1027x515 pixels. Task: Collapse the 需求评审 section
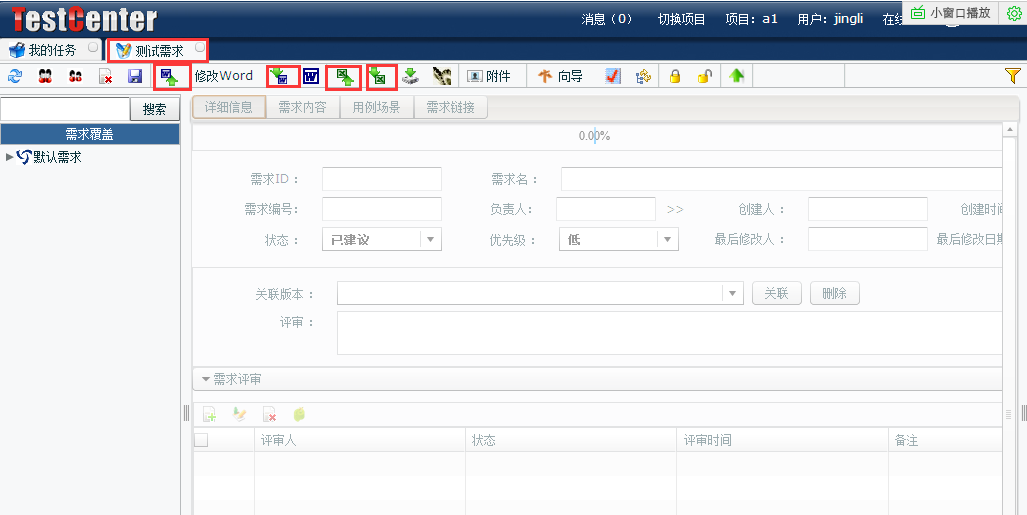(206, 379)
